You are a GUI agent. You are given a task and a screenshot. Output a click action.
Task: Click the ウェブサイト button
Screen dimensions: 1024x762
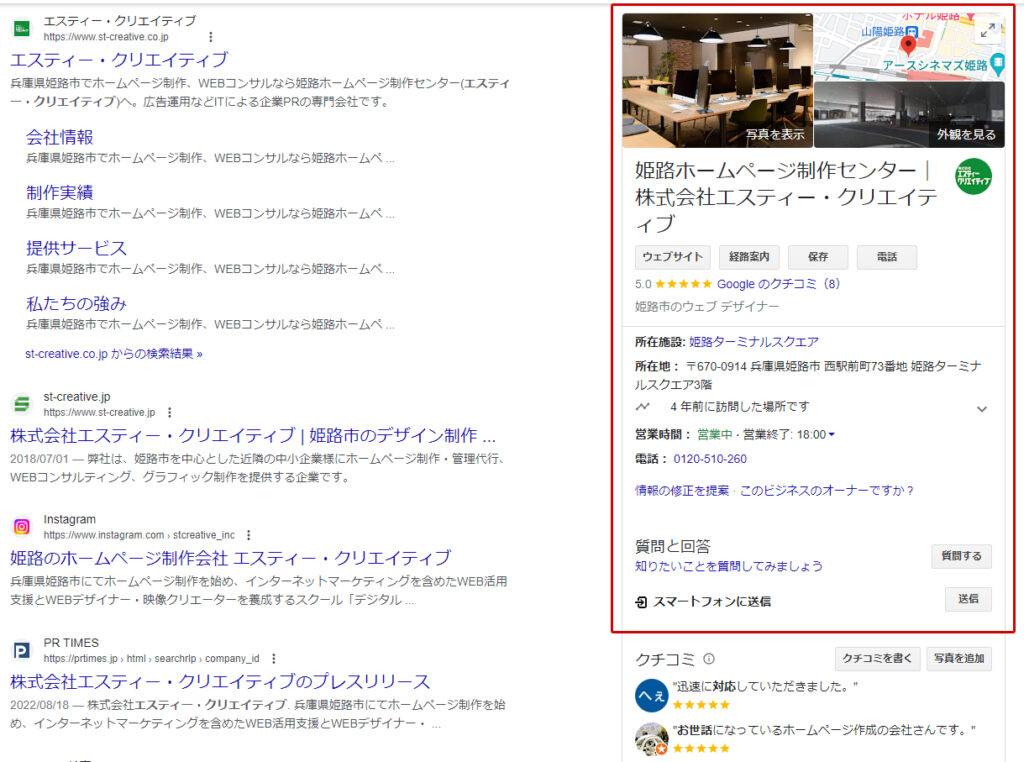click(672, 257)
